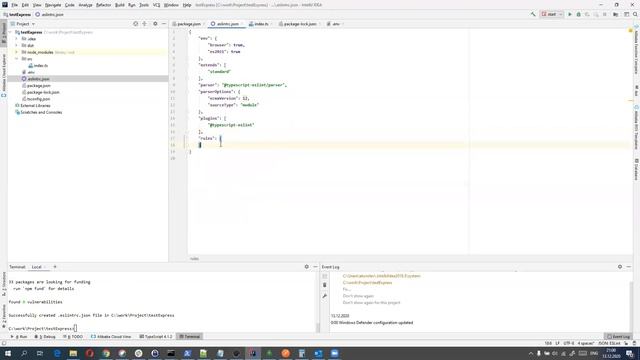This screenshot has height=360, width=640.
Task: Expand the dist folder
Action: click(x=17, y=45)
